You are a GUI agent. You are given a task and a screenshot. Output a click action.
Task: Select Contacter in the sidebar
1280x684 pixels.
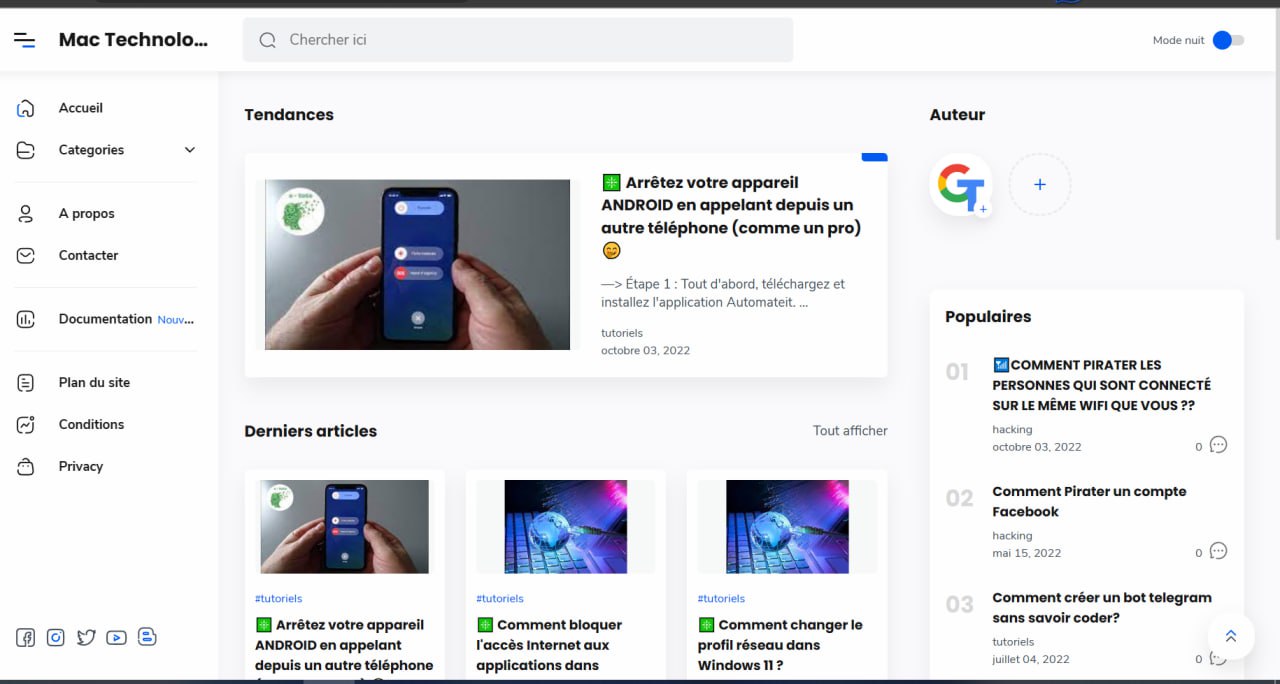[88, 255]
